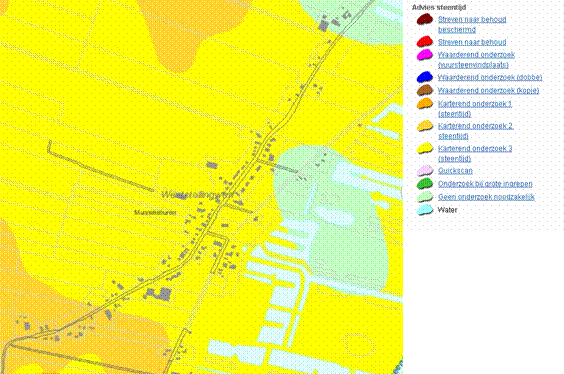Open 'Waarderend onderzoek (vuursteenvindplaats)' link
Screen dimensions: 564x374
click(x=476, y=60)
